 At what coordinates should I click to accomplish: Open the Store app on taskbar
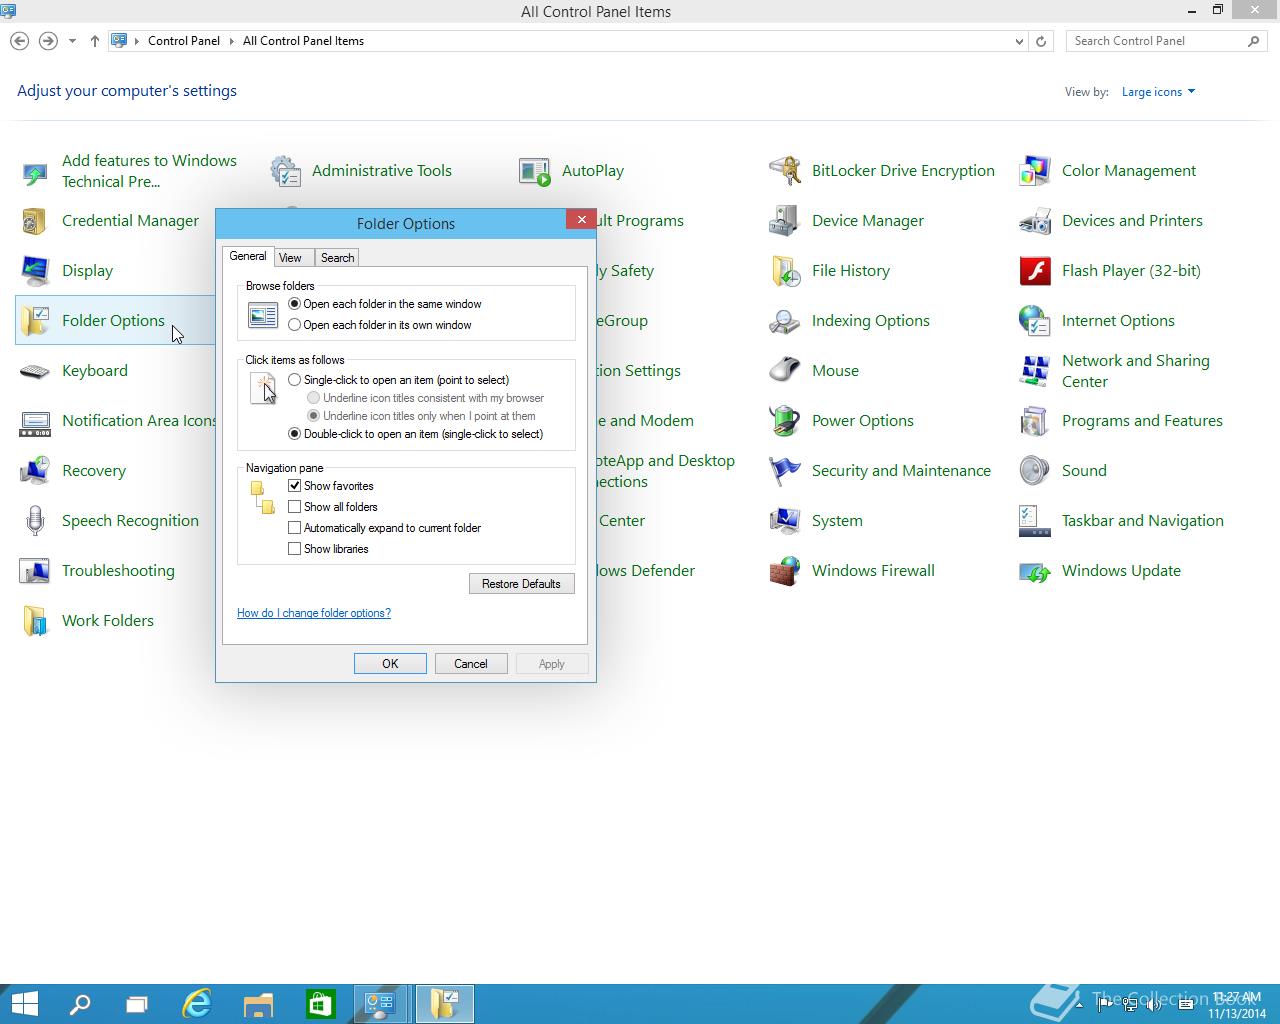click(x=320, y=1004)
